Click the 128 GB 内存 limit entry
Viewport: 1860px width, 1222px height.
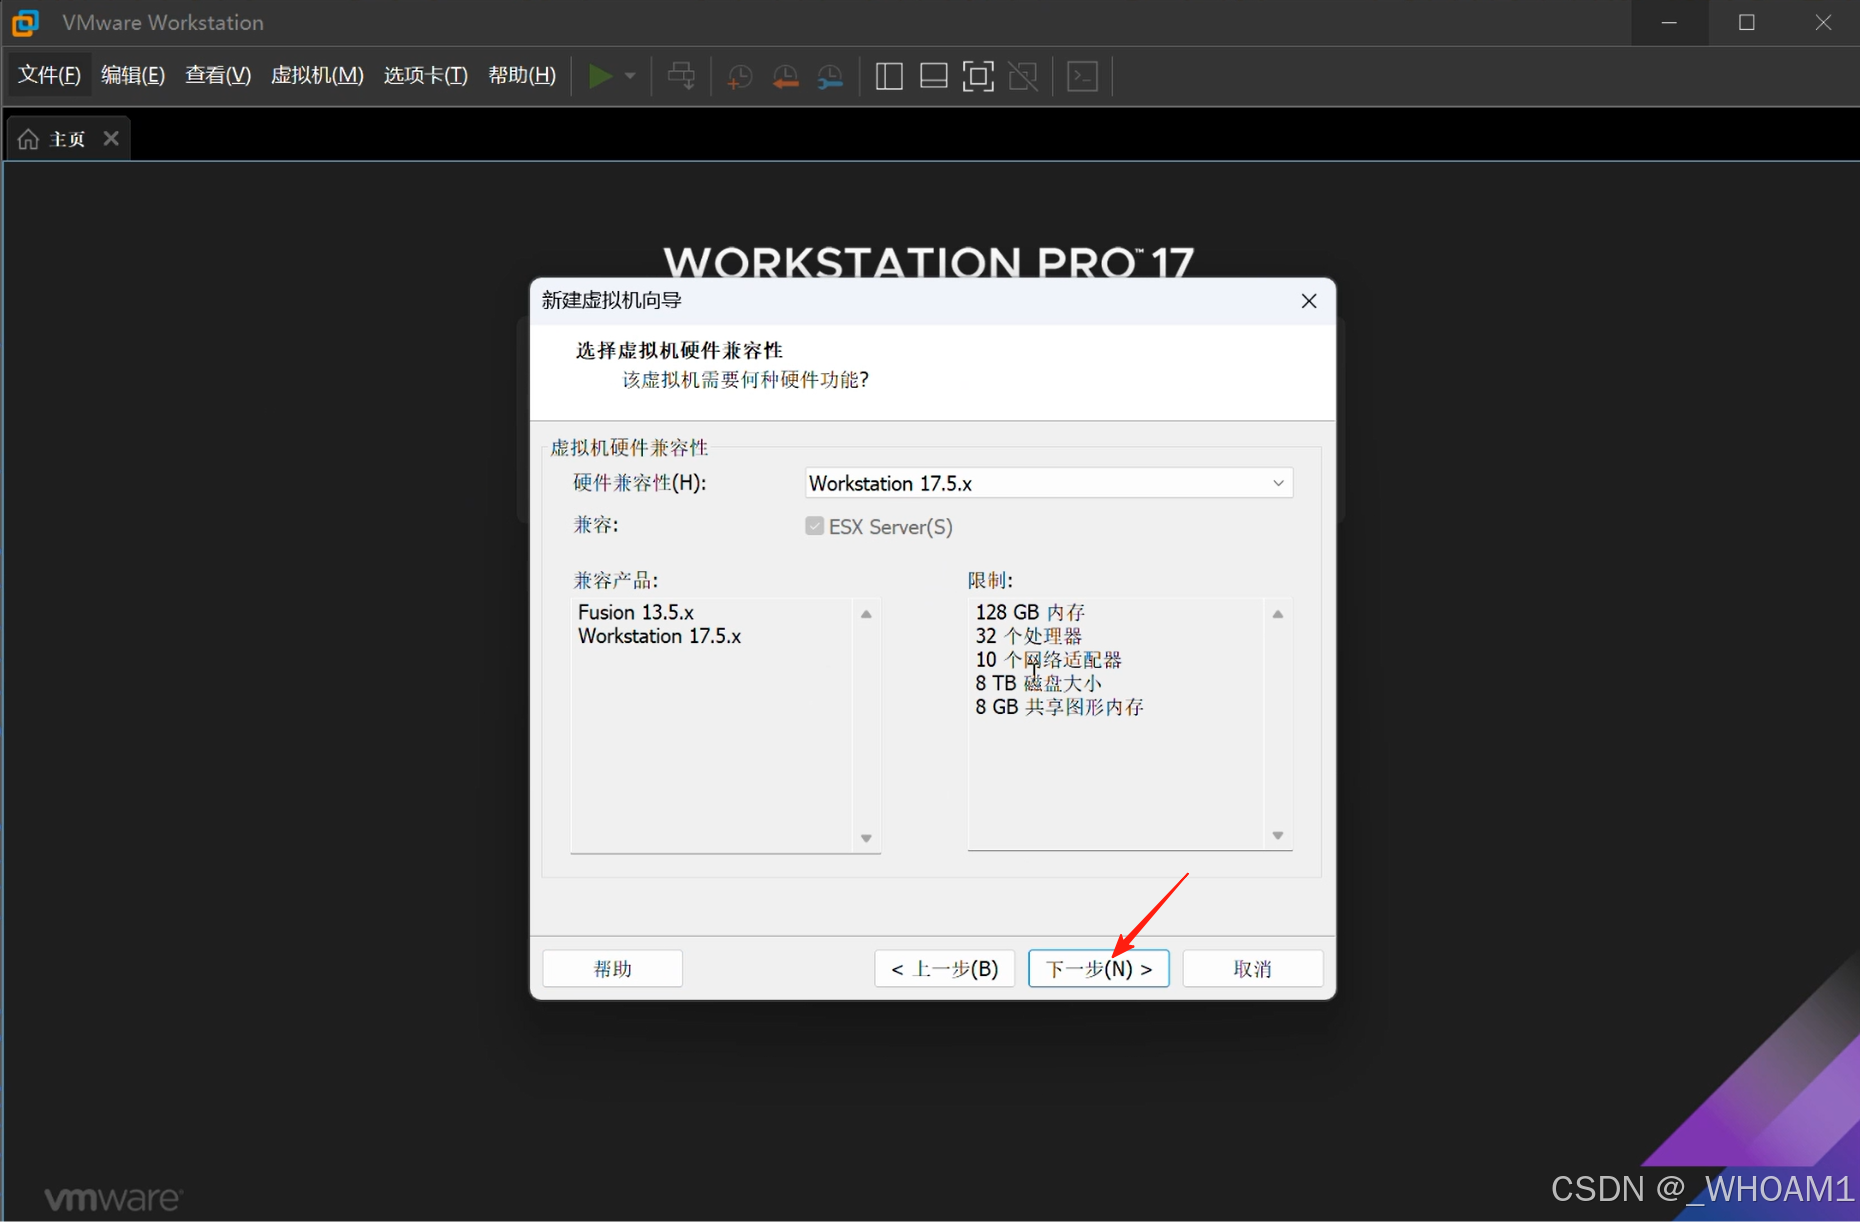[1030, 612]
